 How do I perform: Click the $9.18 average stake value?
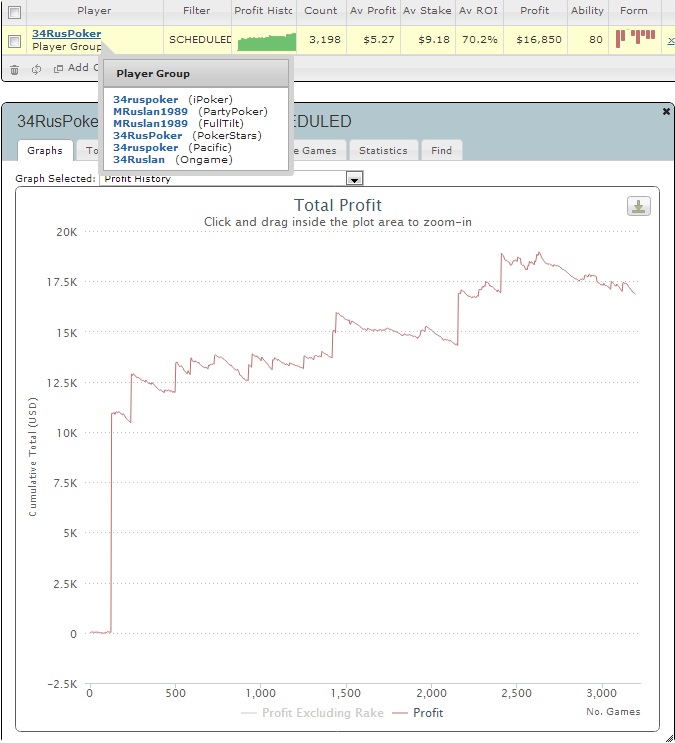(x=434, y=40)
